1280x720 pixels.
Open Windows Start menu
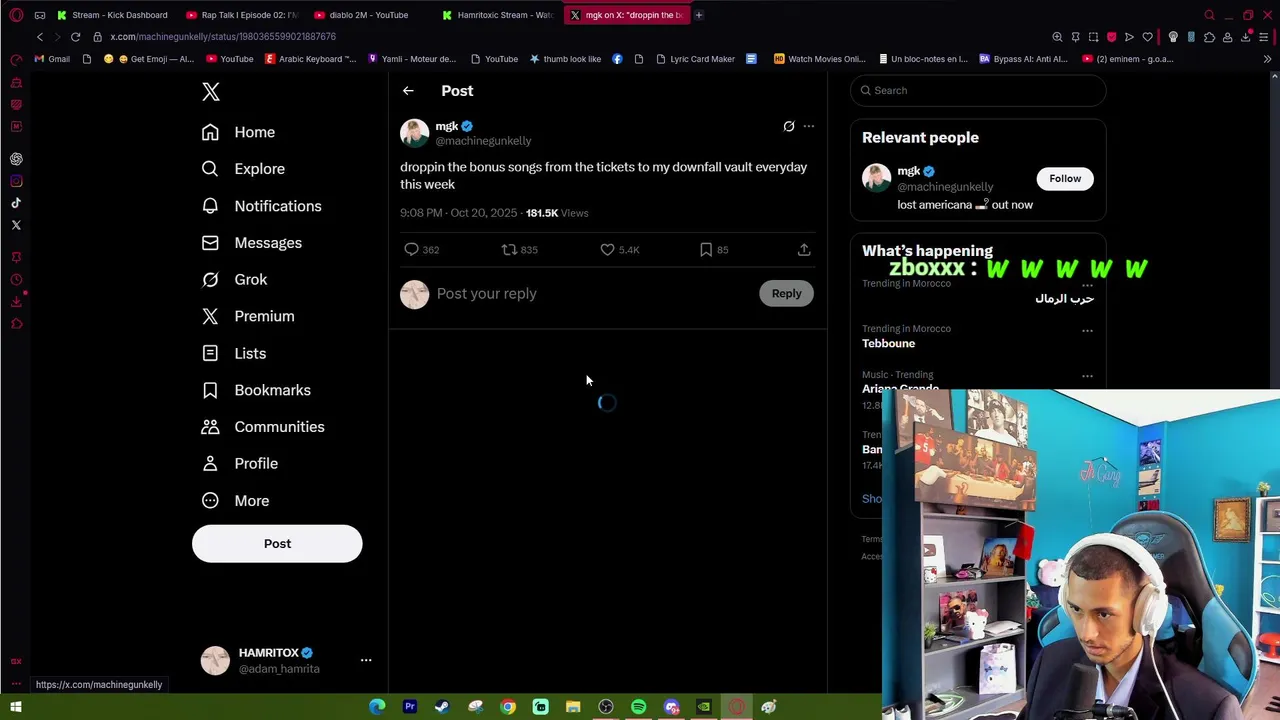click(16, 707)
